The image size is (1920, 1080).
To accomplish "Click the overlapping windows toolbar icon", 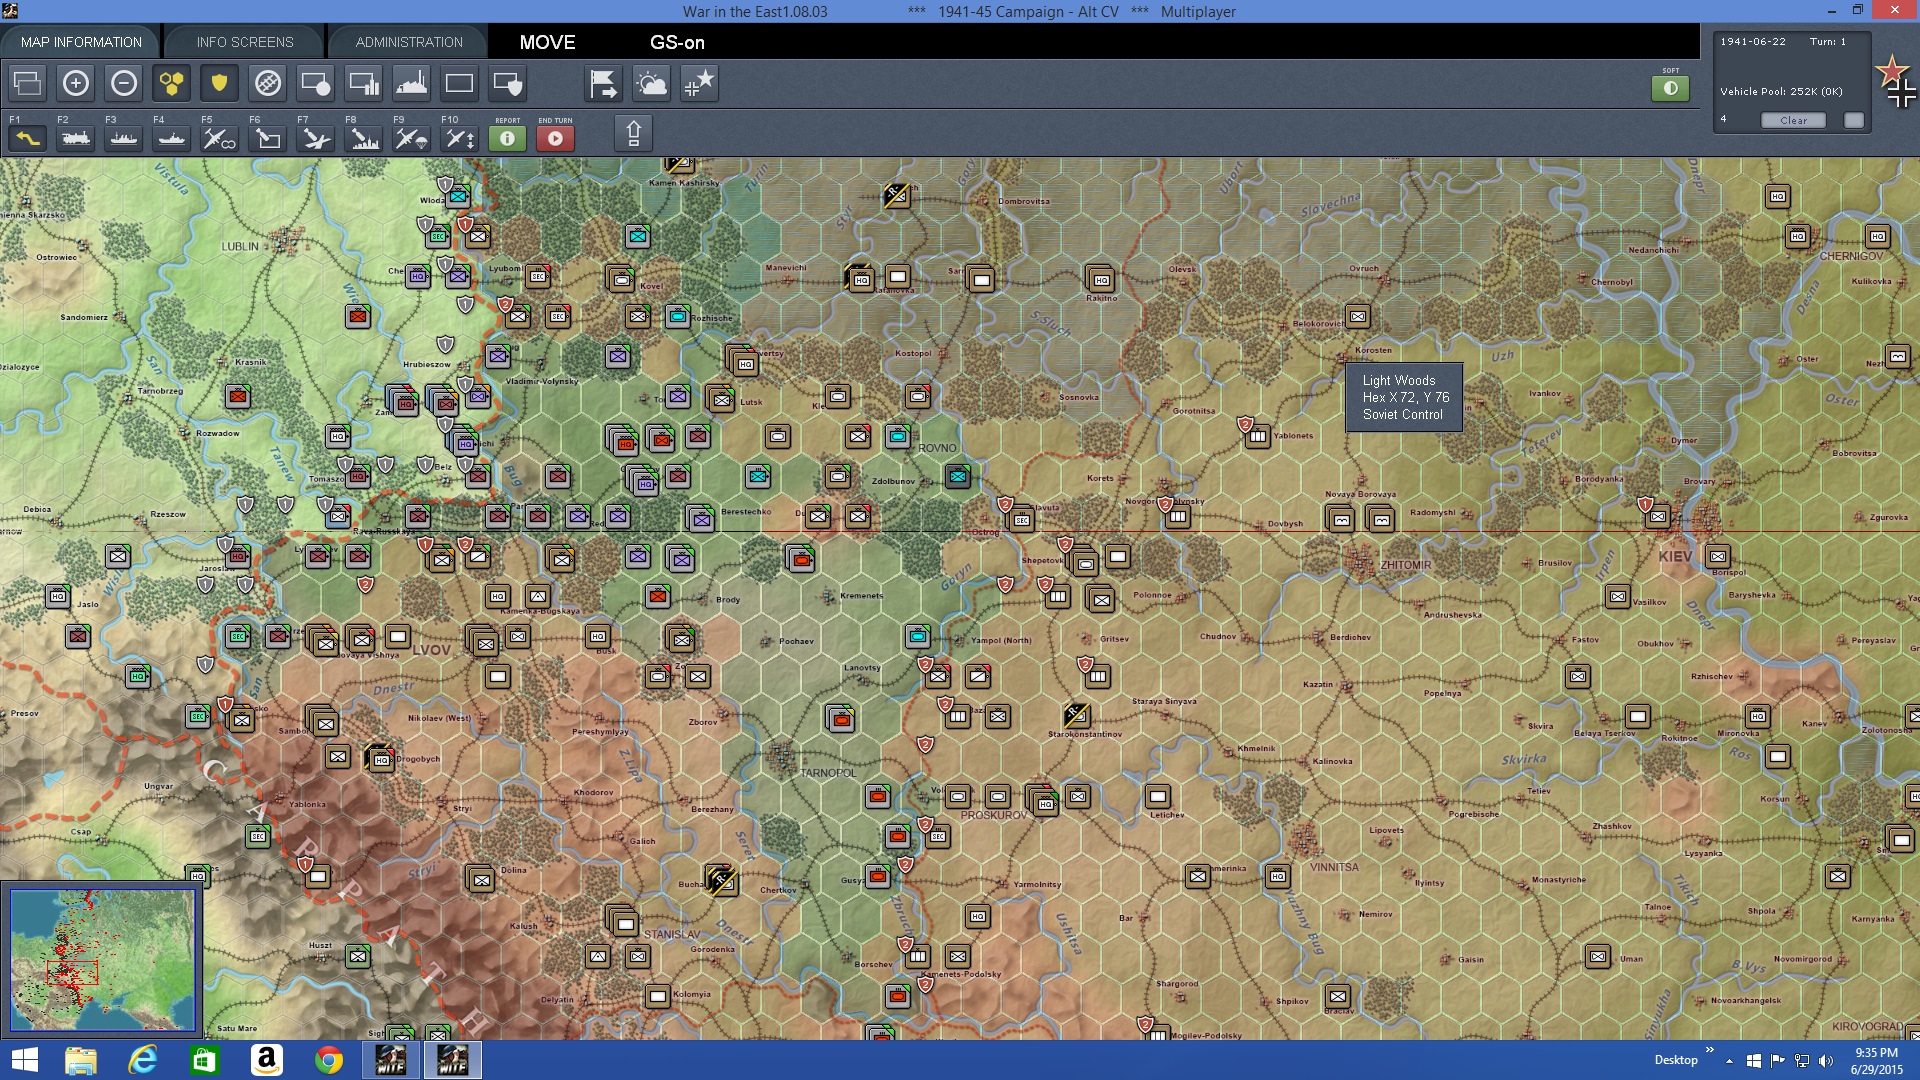I will click(27, 83).
